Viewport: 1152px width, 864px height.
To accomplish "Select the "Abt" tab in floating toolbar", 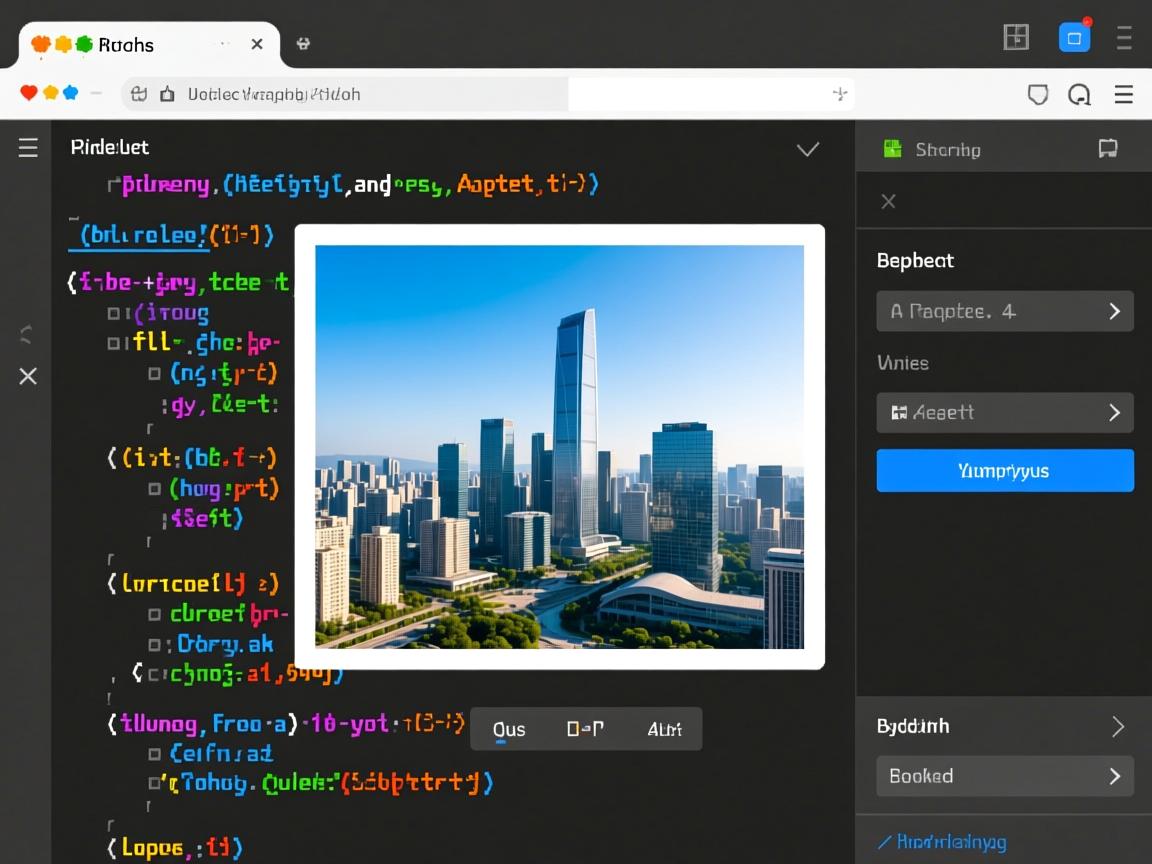I will coord(664,729).
